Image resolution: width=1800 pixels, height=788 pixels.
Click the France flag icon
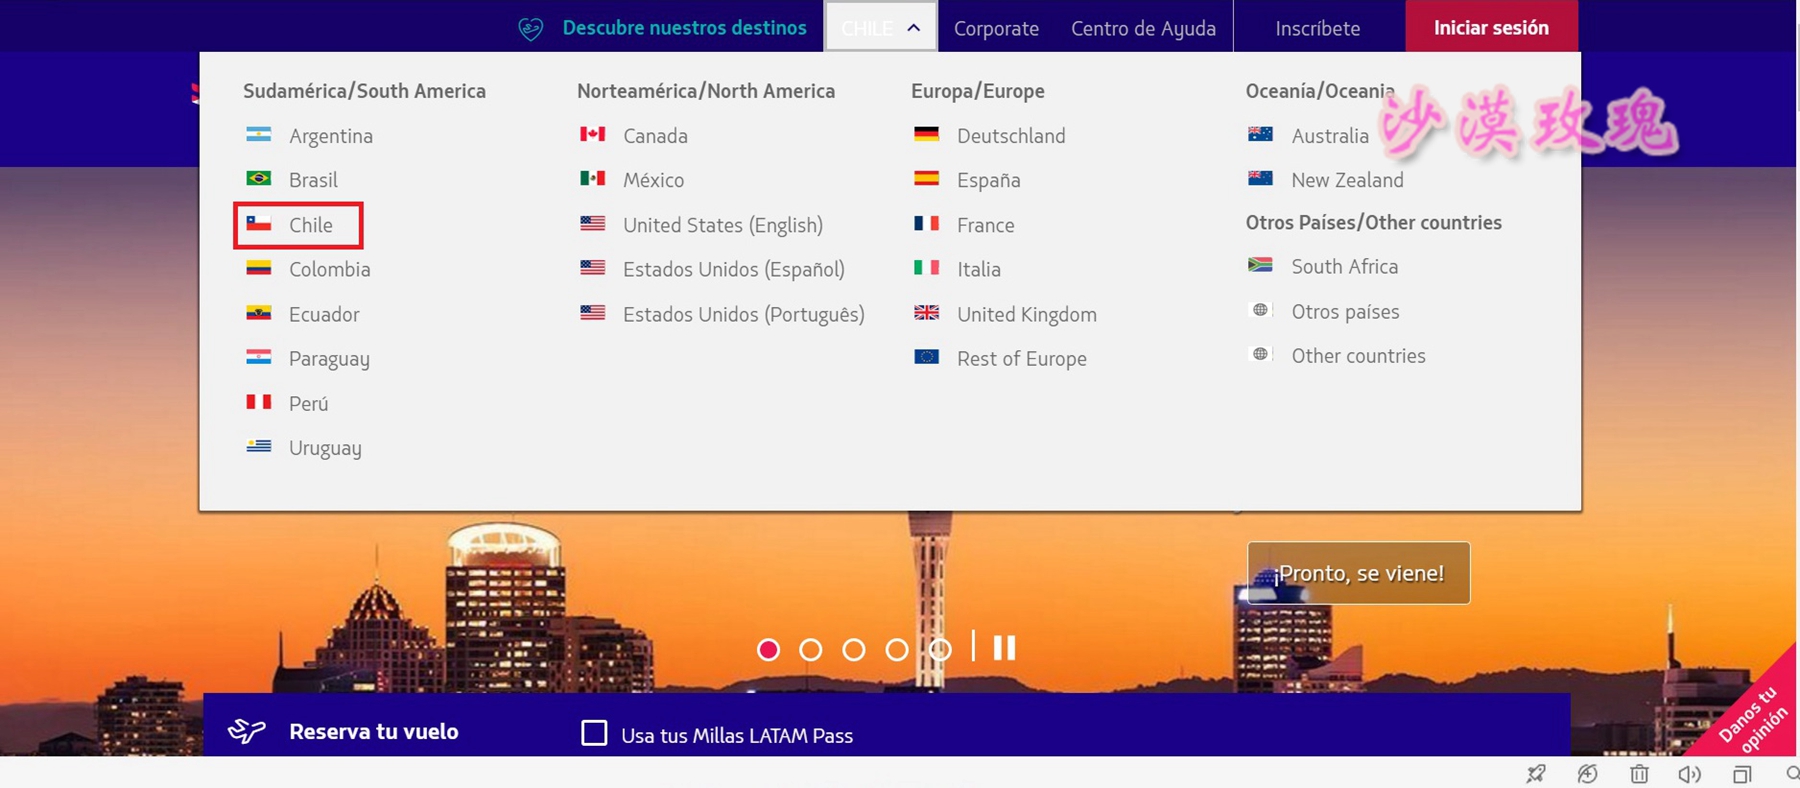(927, 223)
